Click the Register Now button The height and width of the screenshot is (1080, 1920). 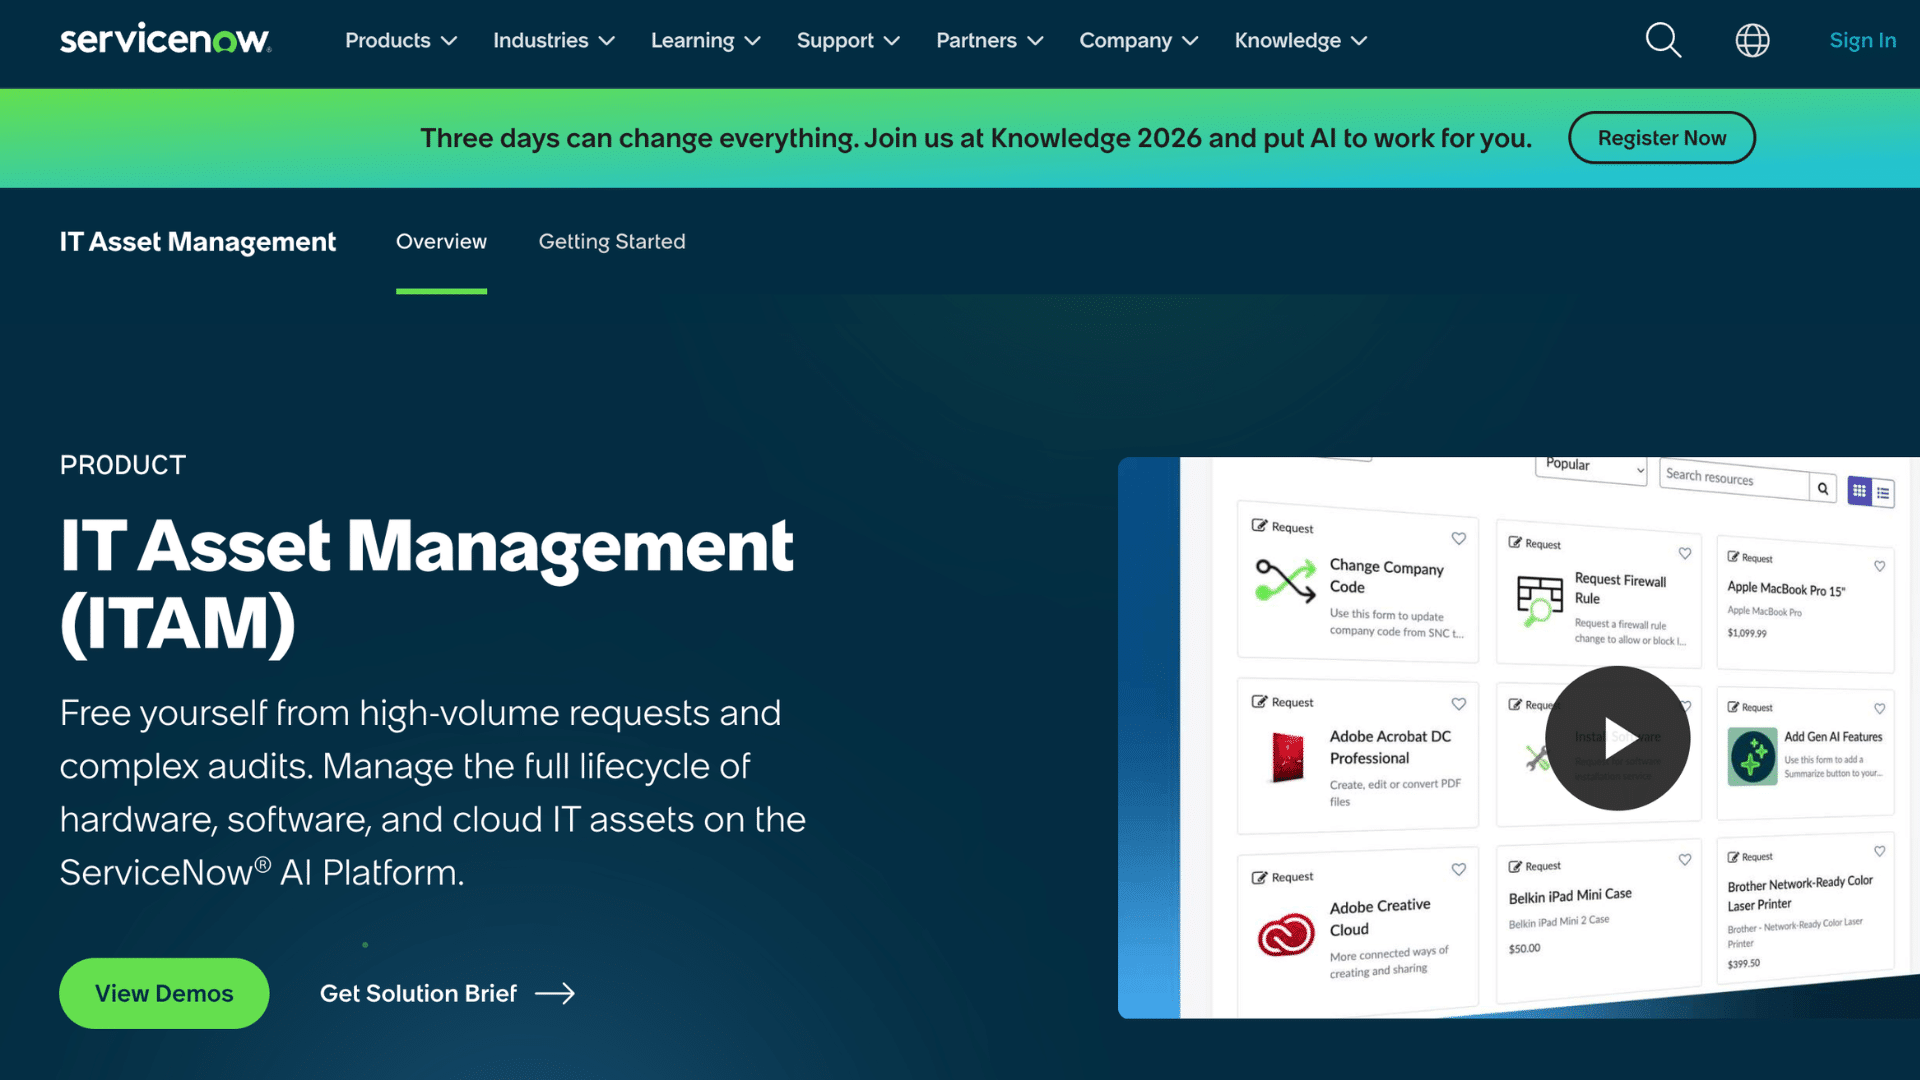1661,137
